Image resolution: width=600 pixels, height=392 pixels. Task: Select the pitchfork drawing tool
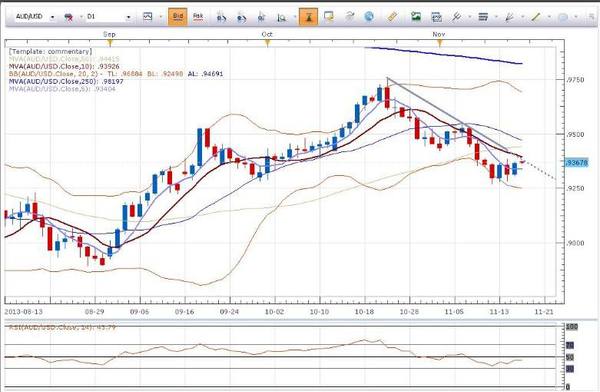[456, 16]
